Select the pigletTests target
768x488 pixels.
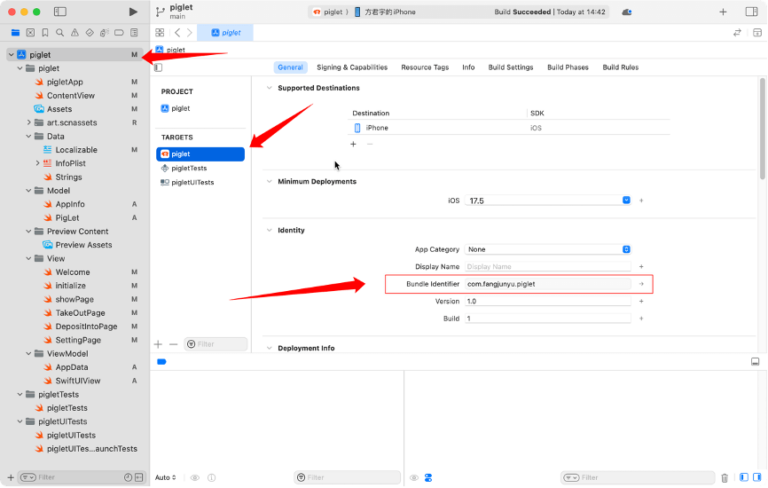click(x=189, y=168)
